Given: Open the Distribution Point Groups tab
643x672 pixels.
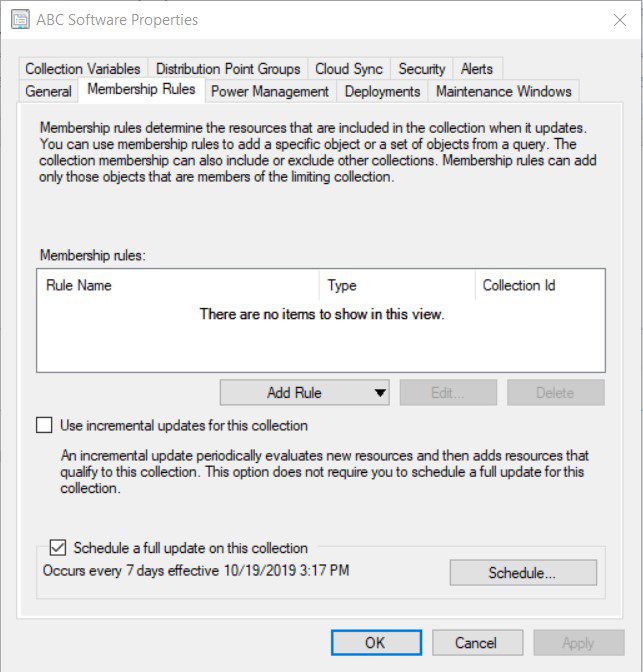Looking at the screenshot, I should coord(228,69).
